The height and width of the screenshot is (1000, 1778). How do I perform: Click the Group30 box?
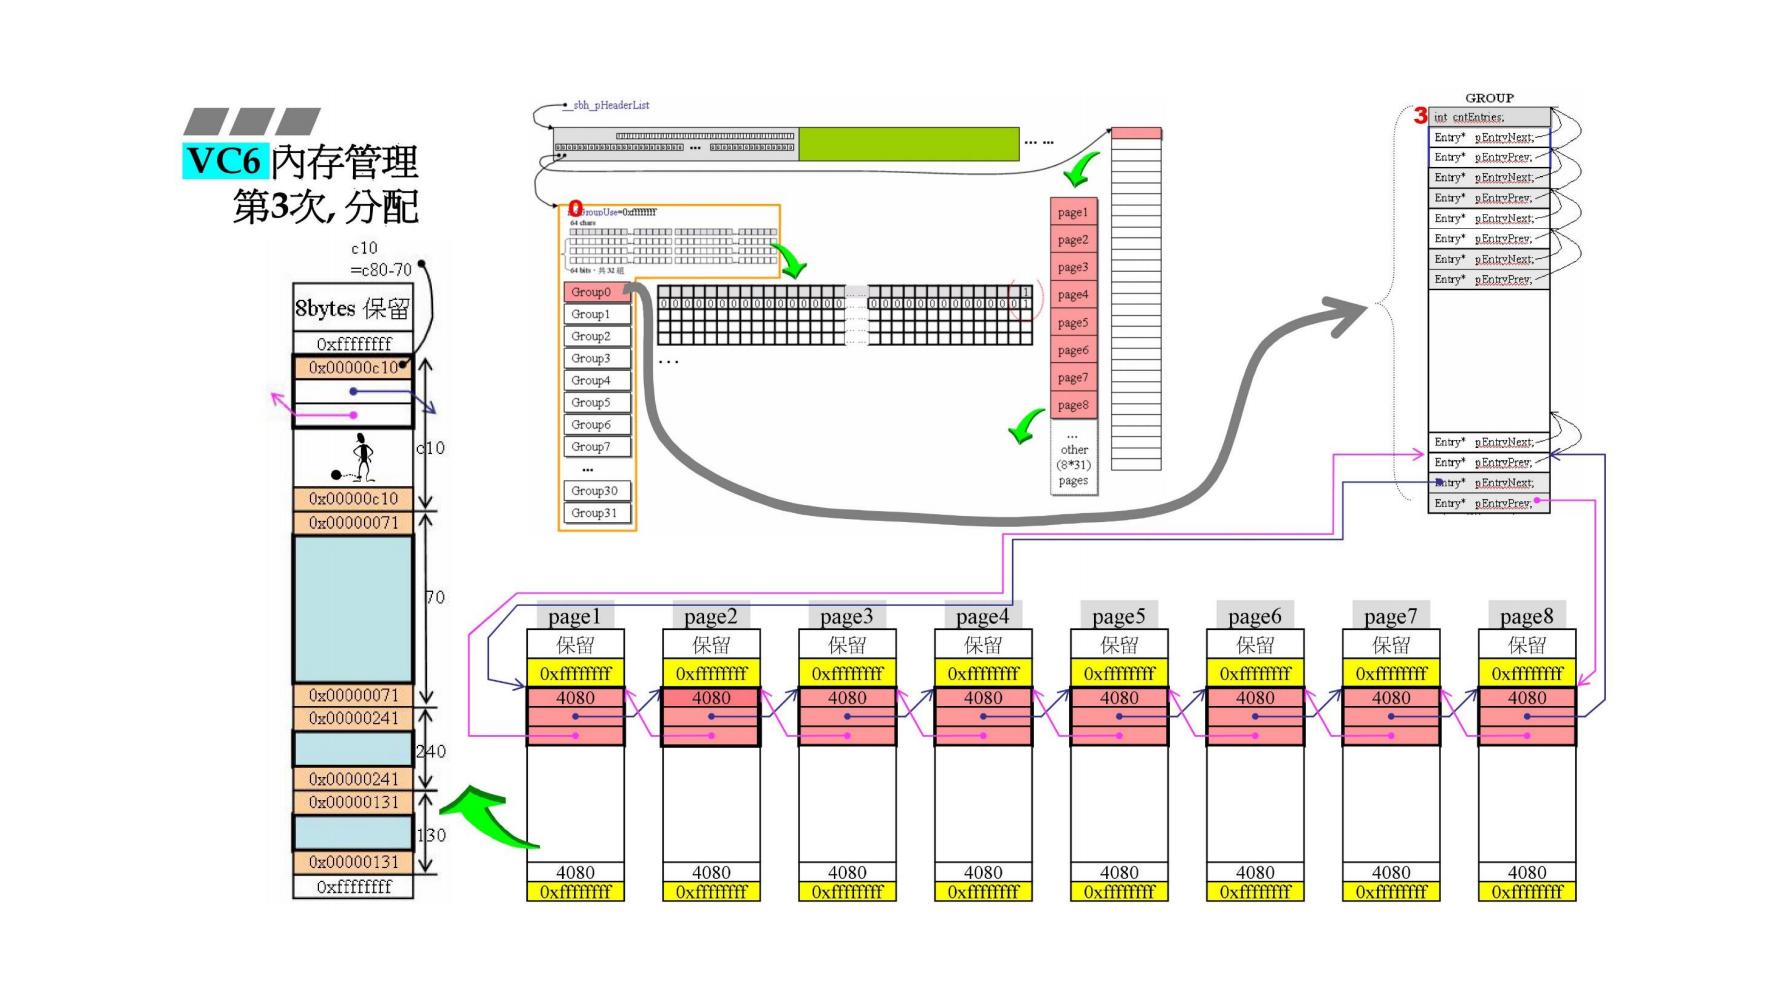[x=597, y=490]
